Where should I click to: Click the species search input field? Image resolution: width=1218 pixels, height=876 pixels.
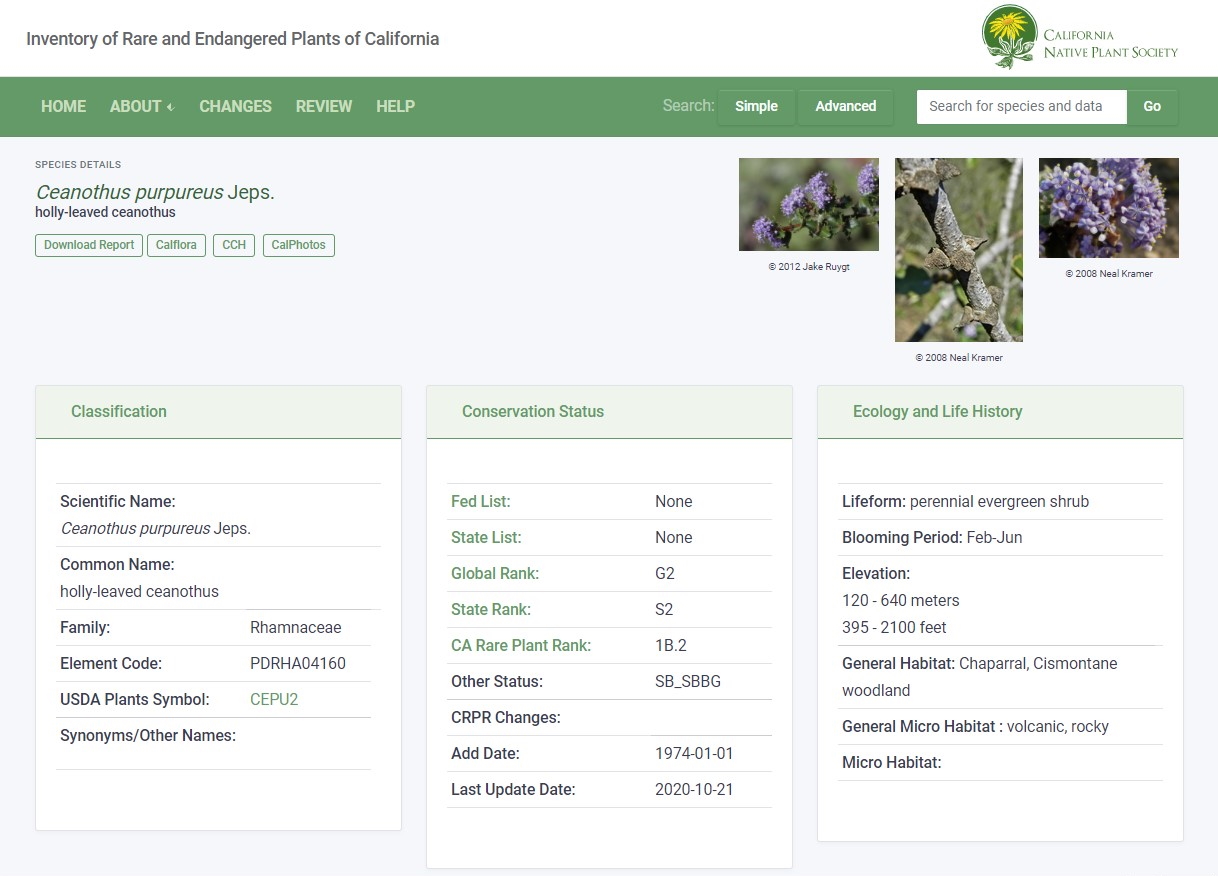pos(1021,106)
